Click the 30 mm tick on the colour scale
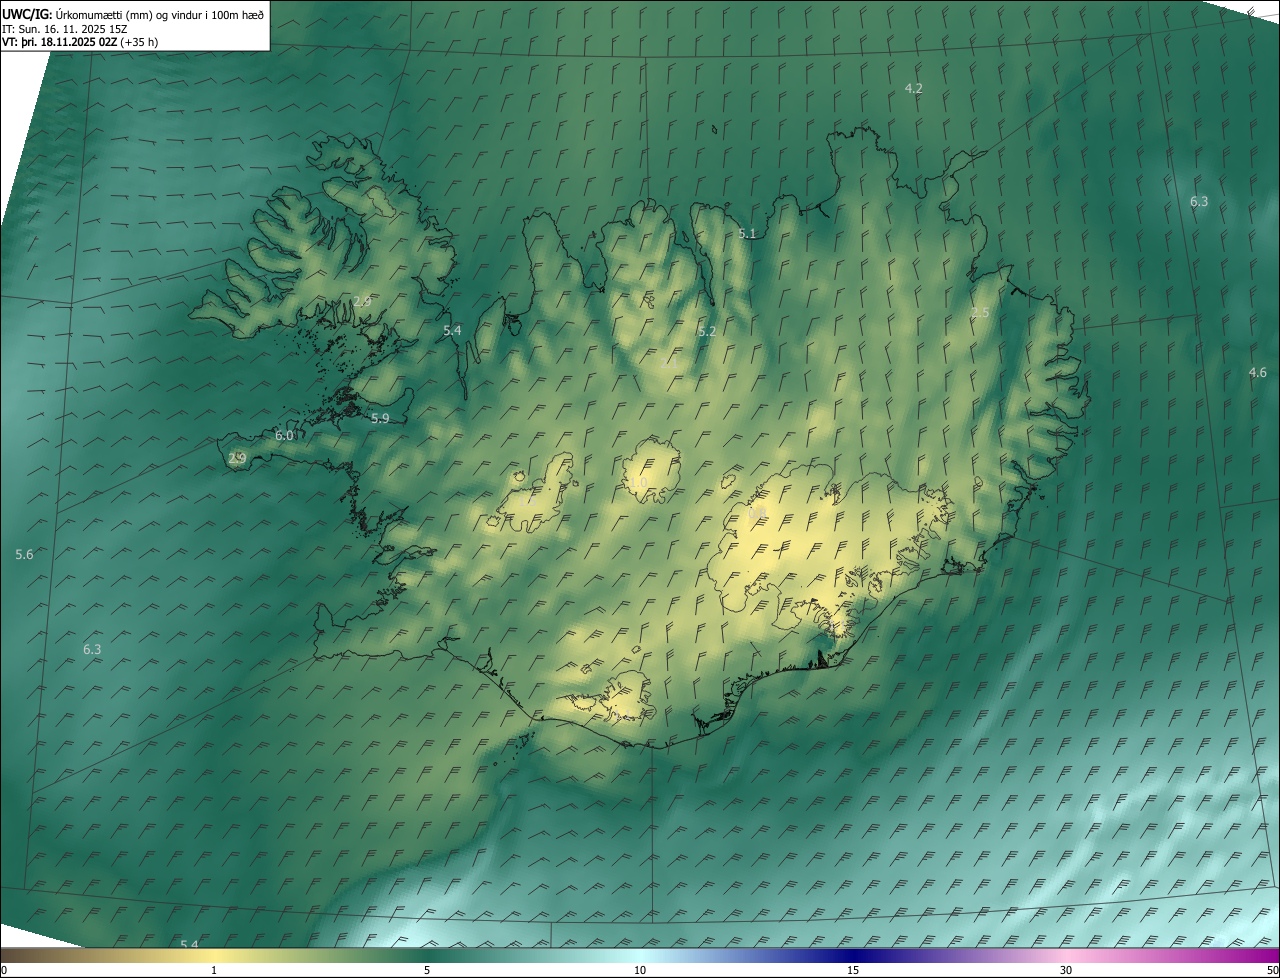The image size is (1280, 978). pos(1066,970)
